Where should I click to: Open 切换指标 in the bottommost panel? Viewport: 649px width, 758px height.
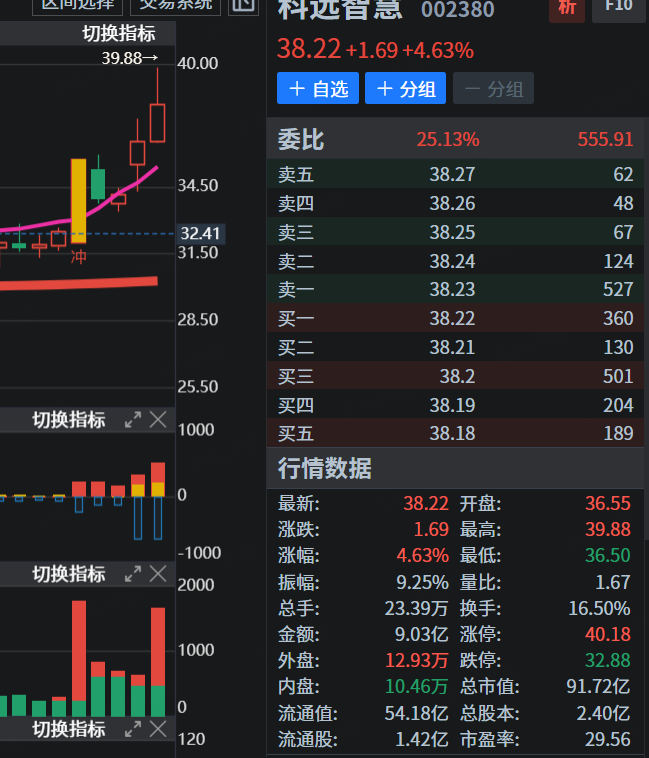[x=69, y=730]
